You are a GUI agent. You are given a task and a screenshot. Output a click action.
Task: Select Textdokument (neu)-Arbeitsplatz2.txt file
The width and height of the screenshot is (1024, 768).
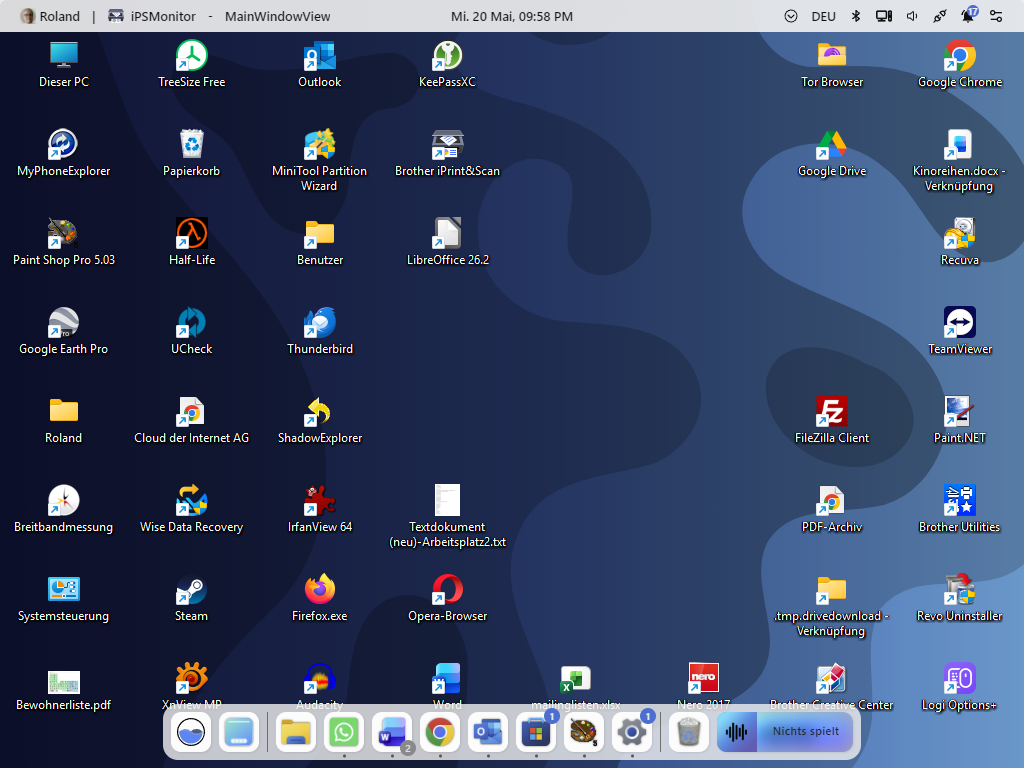447,515
